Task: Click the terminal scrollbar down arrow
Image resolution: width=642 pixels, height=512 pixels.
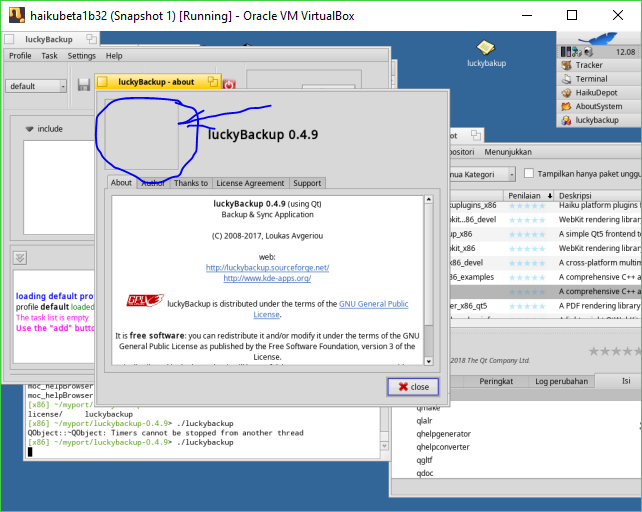Action: [384, 446]
